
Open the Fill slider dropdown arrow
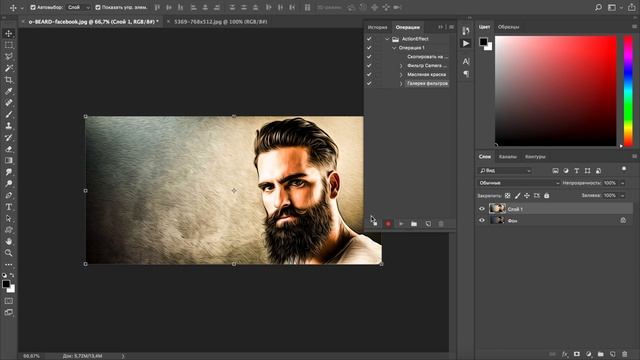tap(622, 196)
